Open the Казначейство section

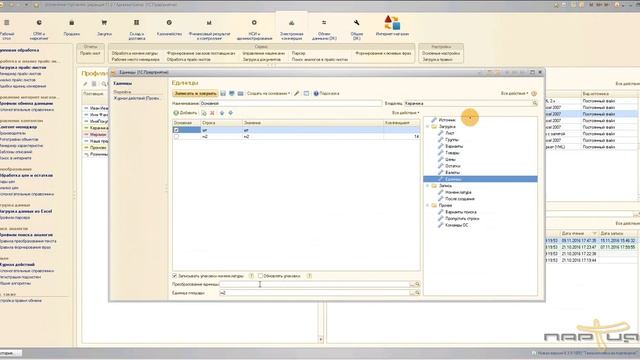[169, 28]
